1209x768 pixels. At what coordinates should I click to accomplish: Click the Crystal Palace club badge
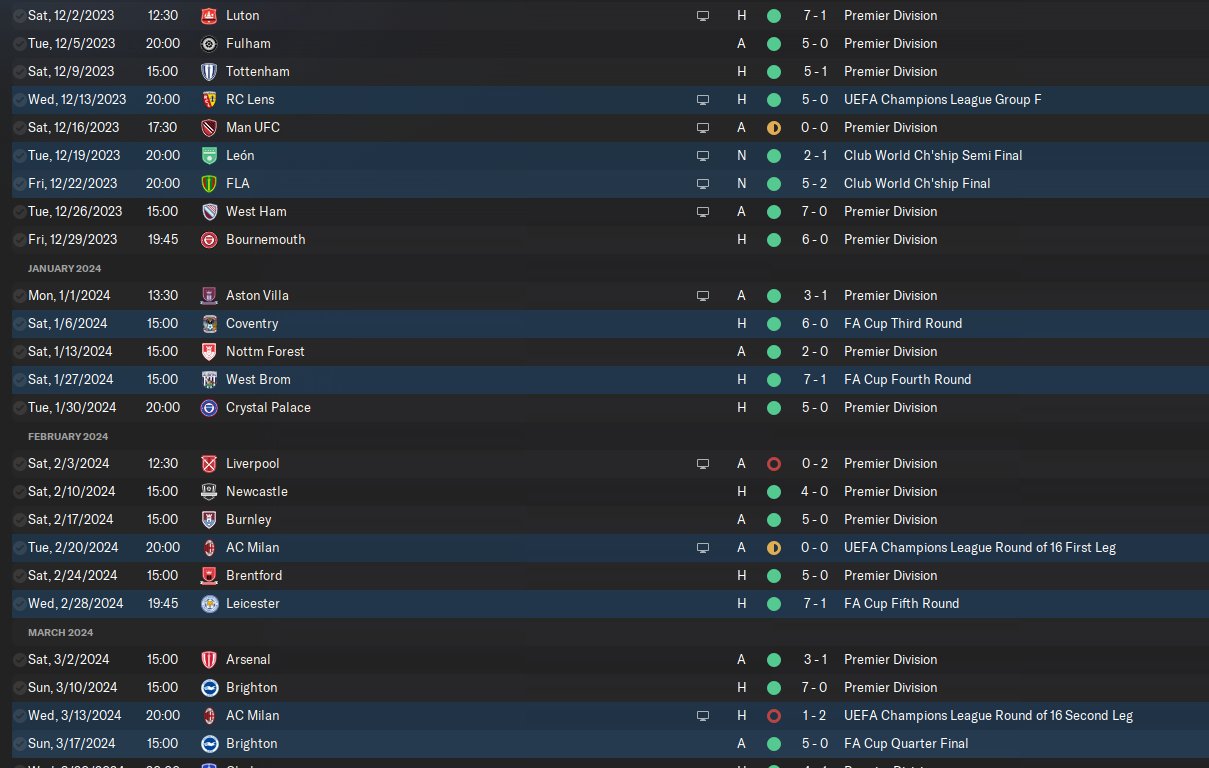(x=209, y=408)
